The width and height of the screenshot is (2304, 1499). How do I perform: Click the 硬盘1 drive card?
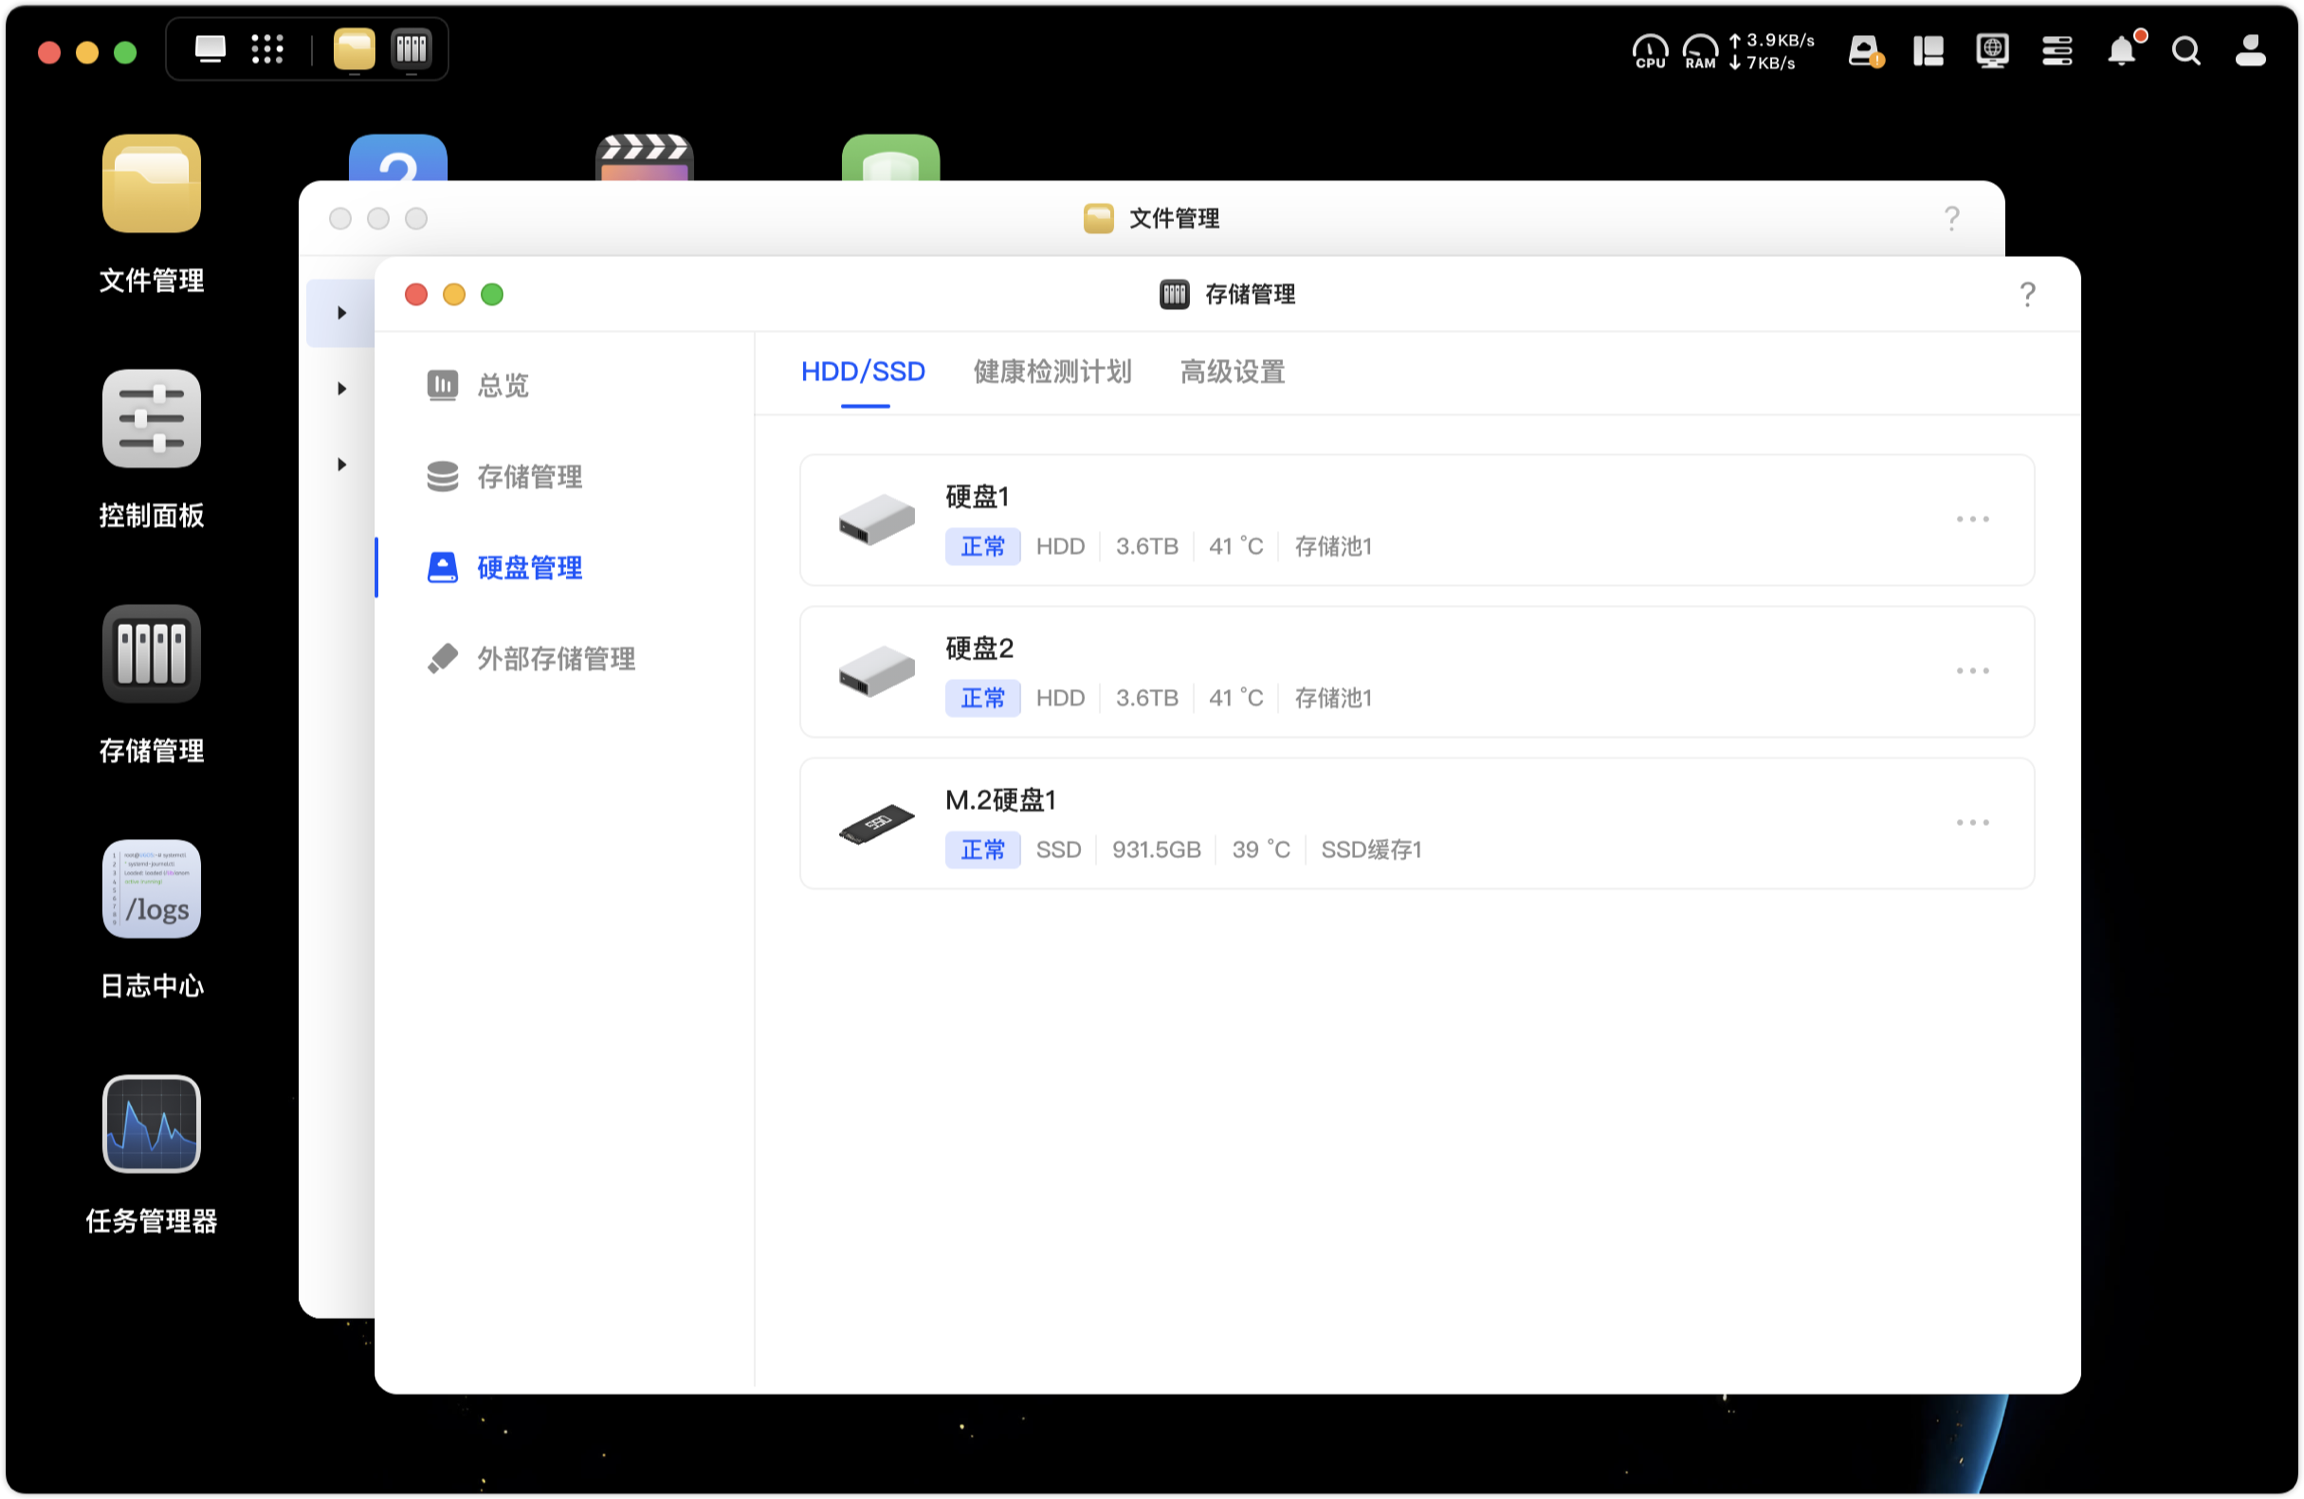pos(1416,520)
